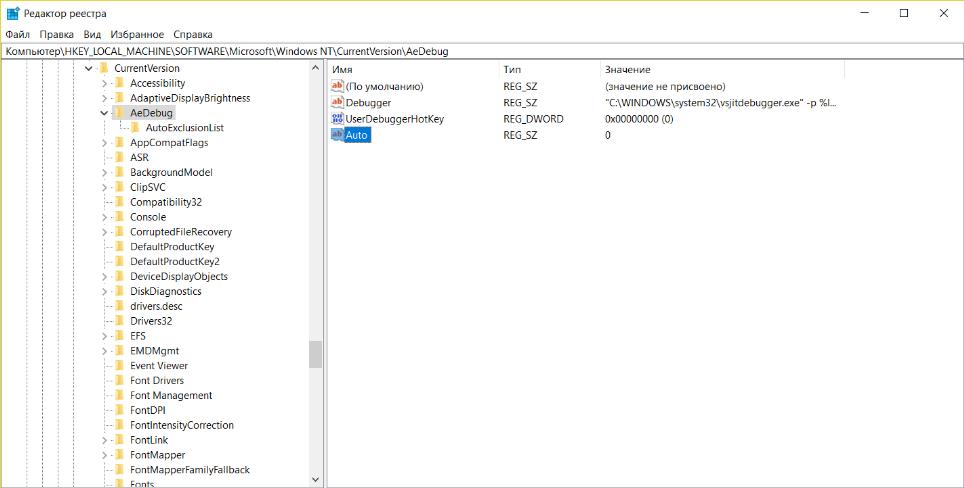Open the Избранное menu

137,34
